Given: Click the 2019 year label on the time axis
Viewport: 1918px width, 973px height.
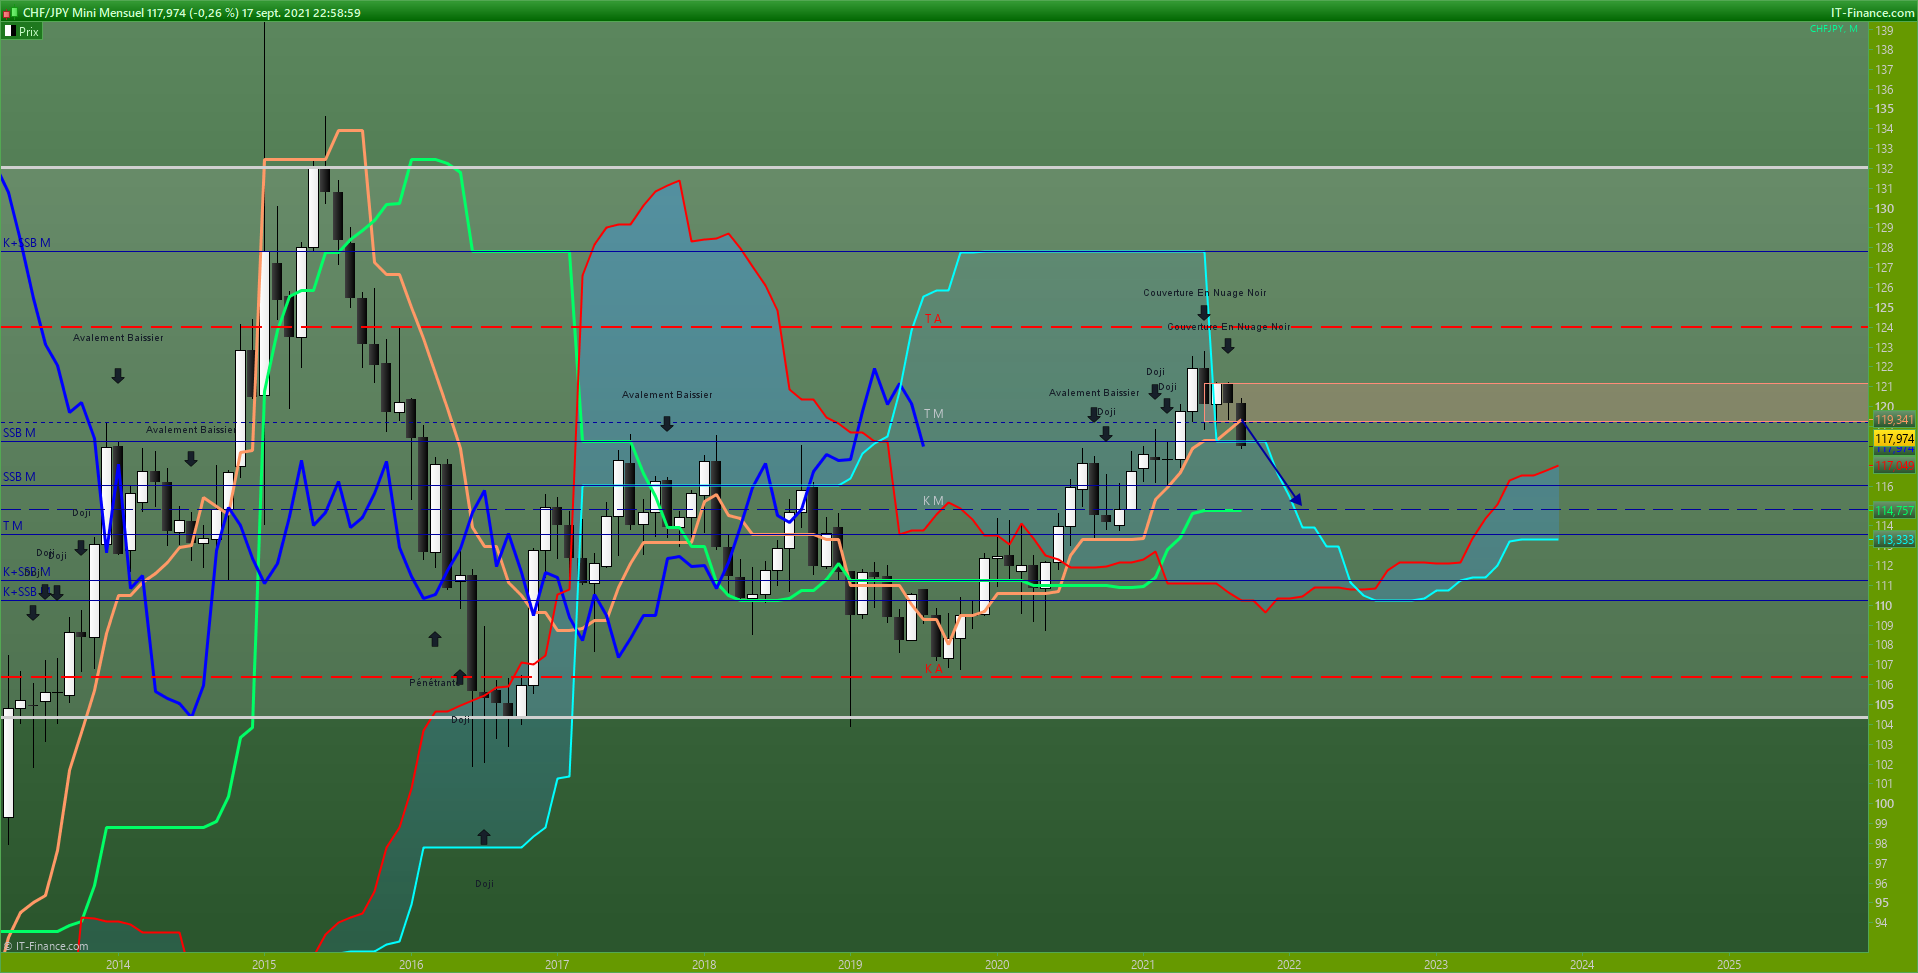Looking at the screenshot, I should (x=850, y=965).
